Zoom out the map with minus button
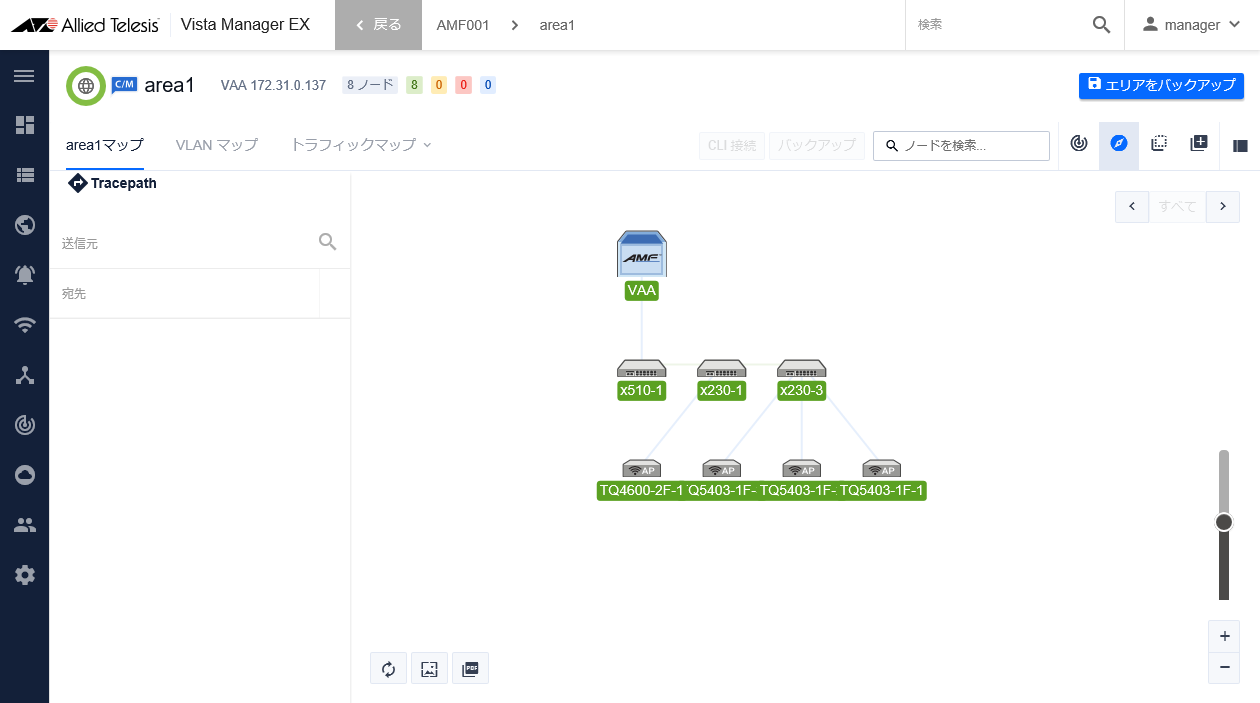Screen dimensions: 1260x703 tap(1224, 668)
